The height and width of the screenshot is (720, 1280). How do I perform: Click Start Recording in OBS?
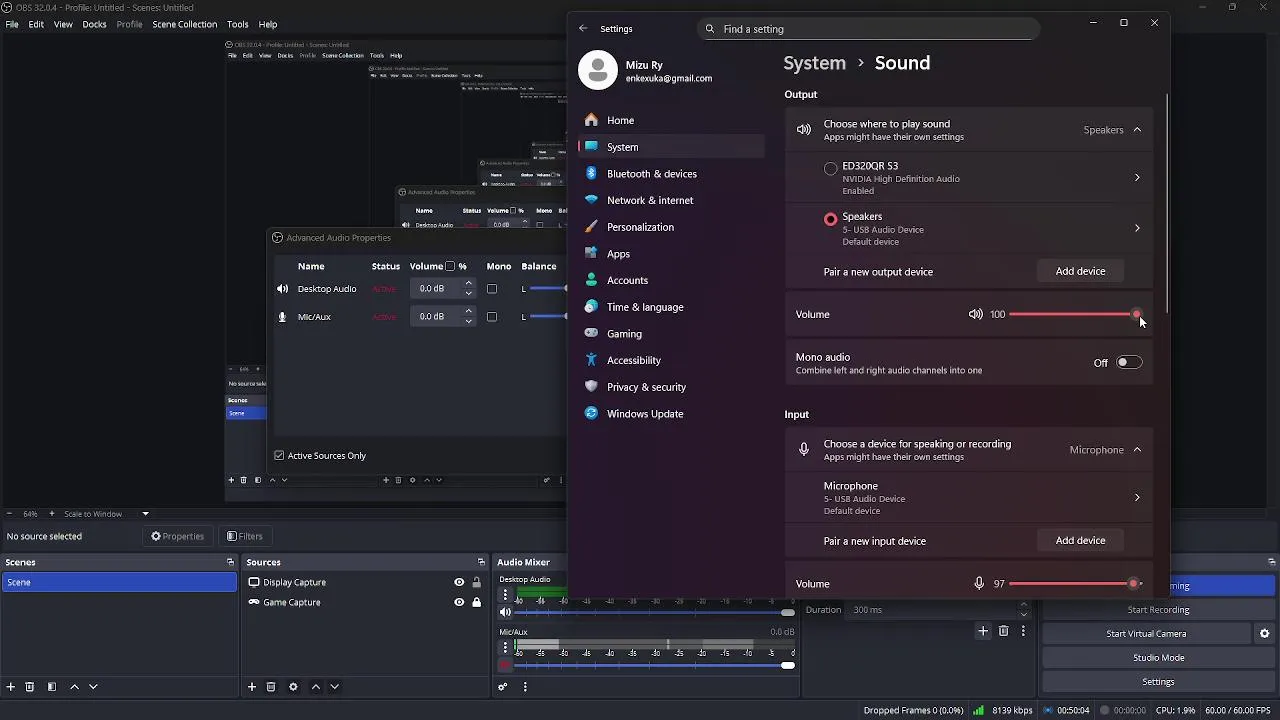pyautogui.click(x=1158, y=610)
